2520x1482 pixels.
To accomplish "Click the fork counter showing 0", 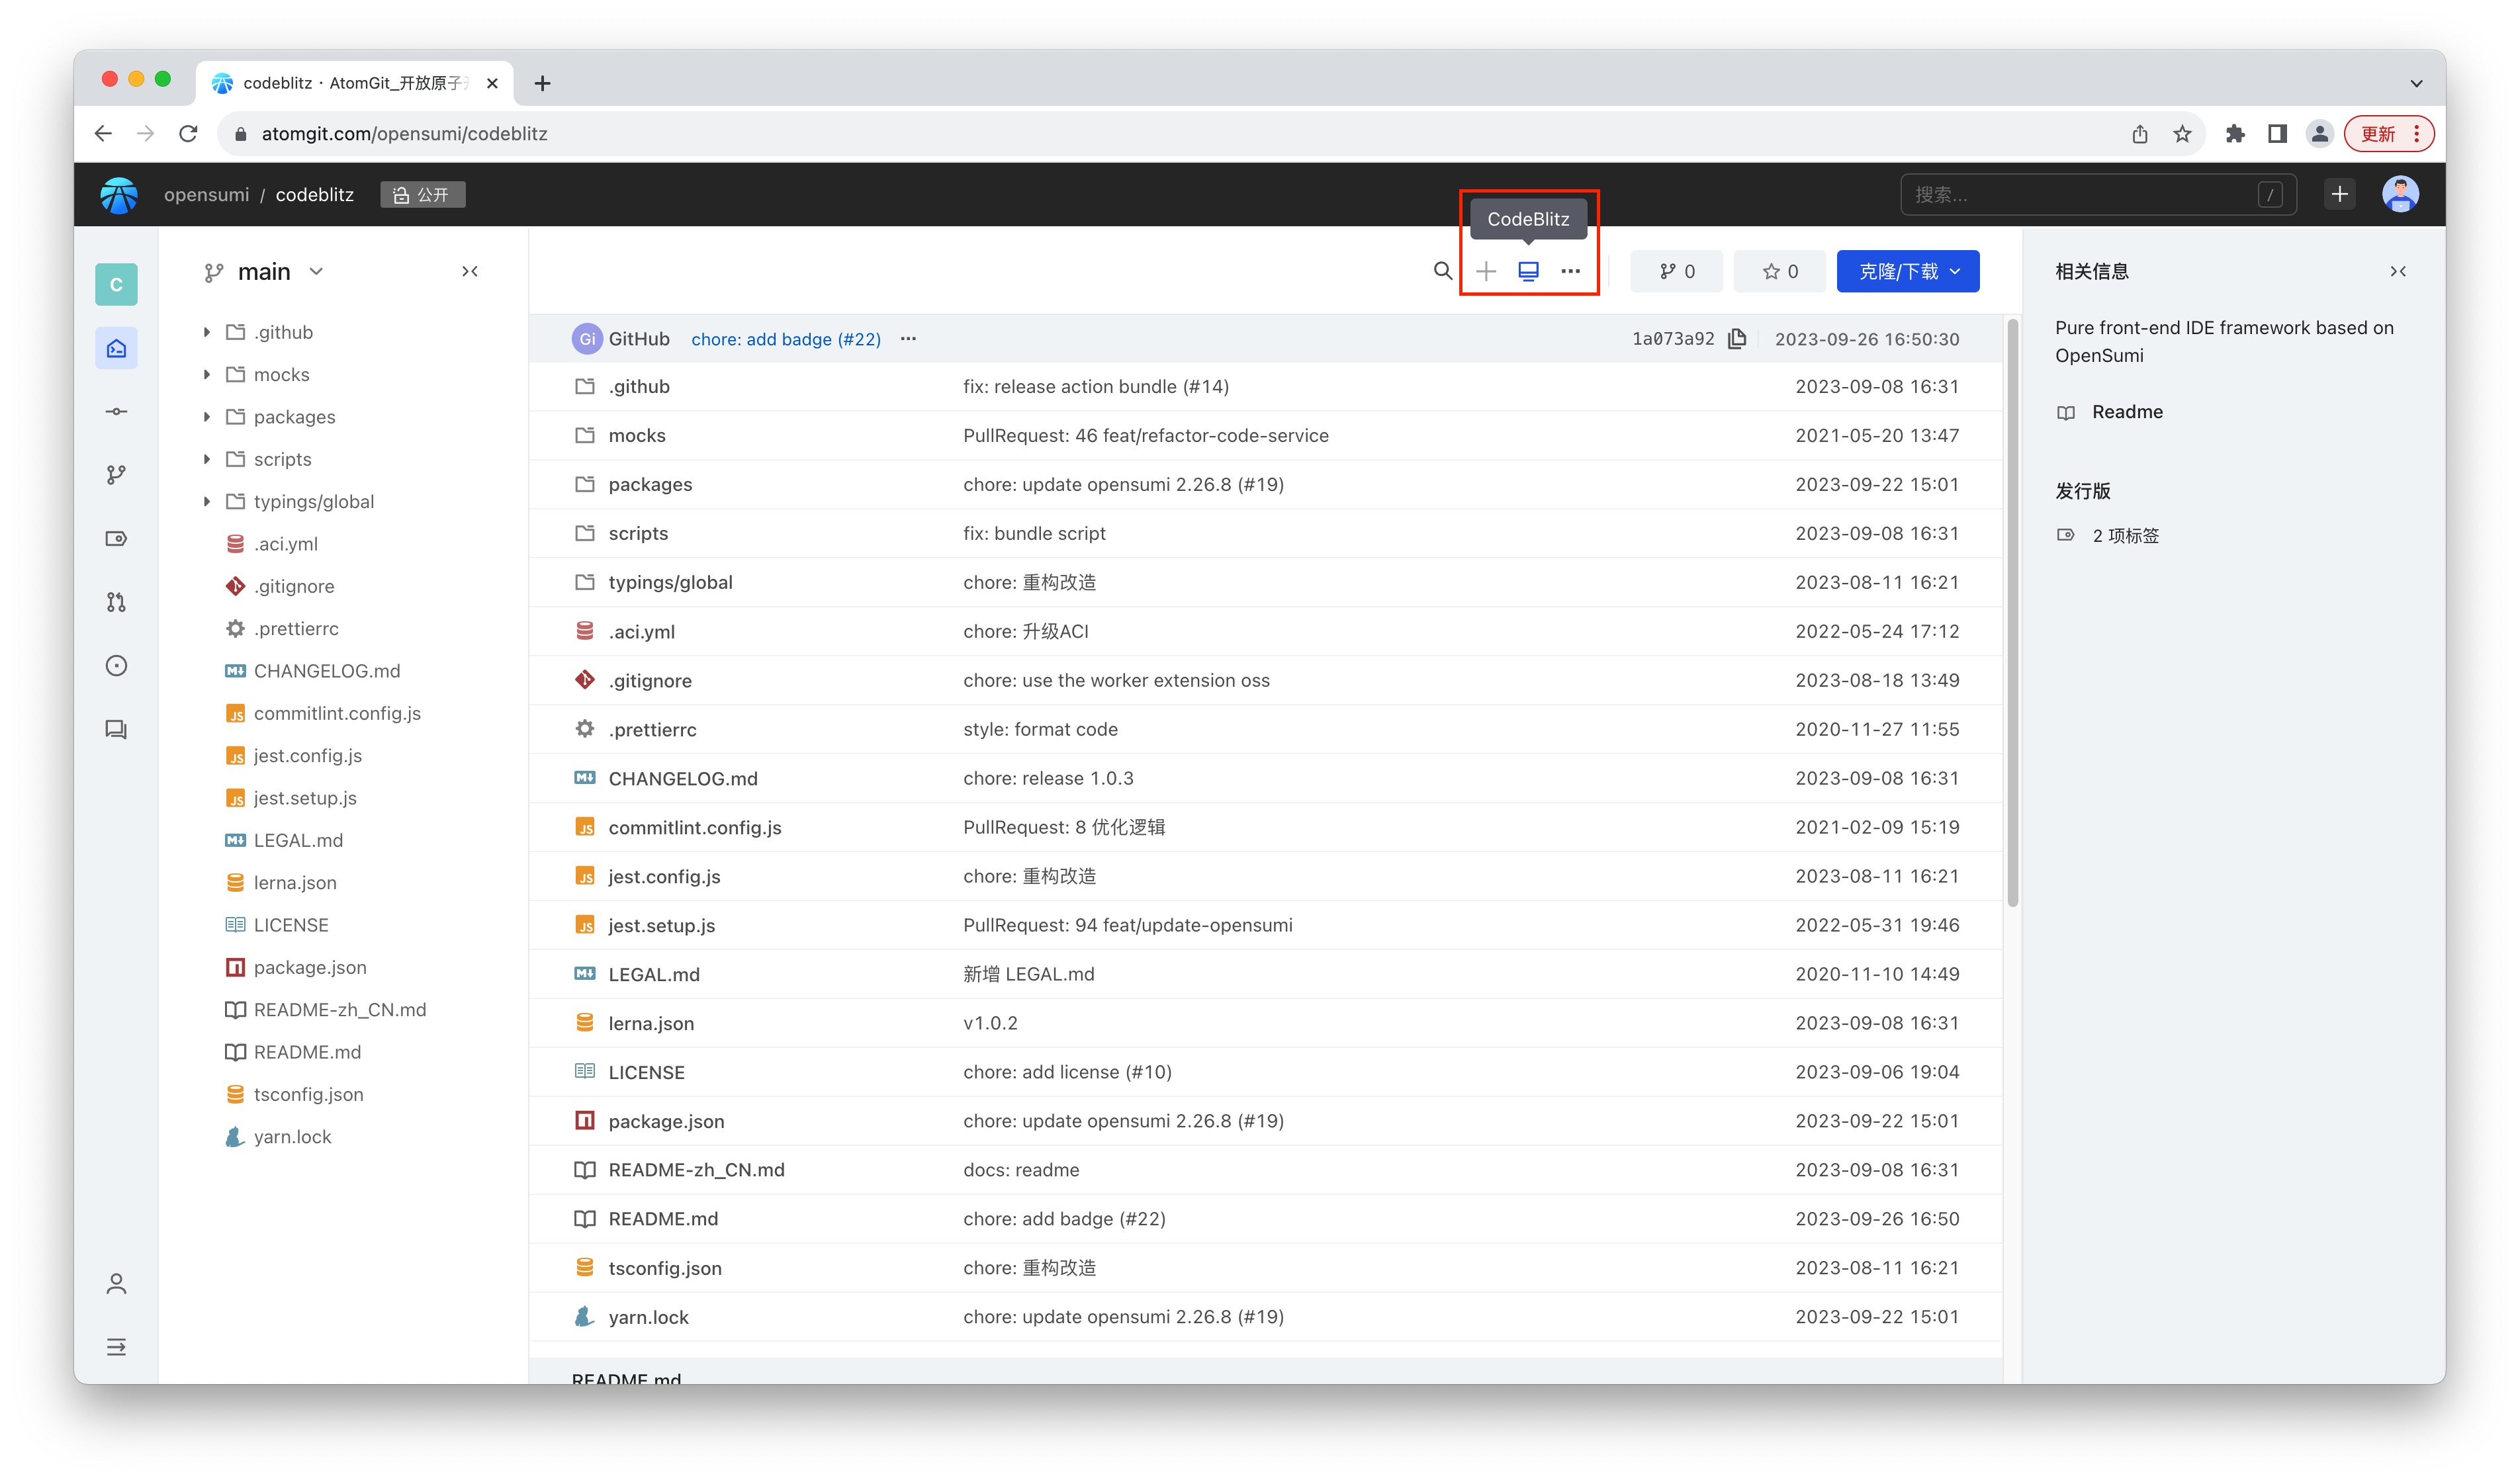I will (1677, 271).
